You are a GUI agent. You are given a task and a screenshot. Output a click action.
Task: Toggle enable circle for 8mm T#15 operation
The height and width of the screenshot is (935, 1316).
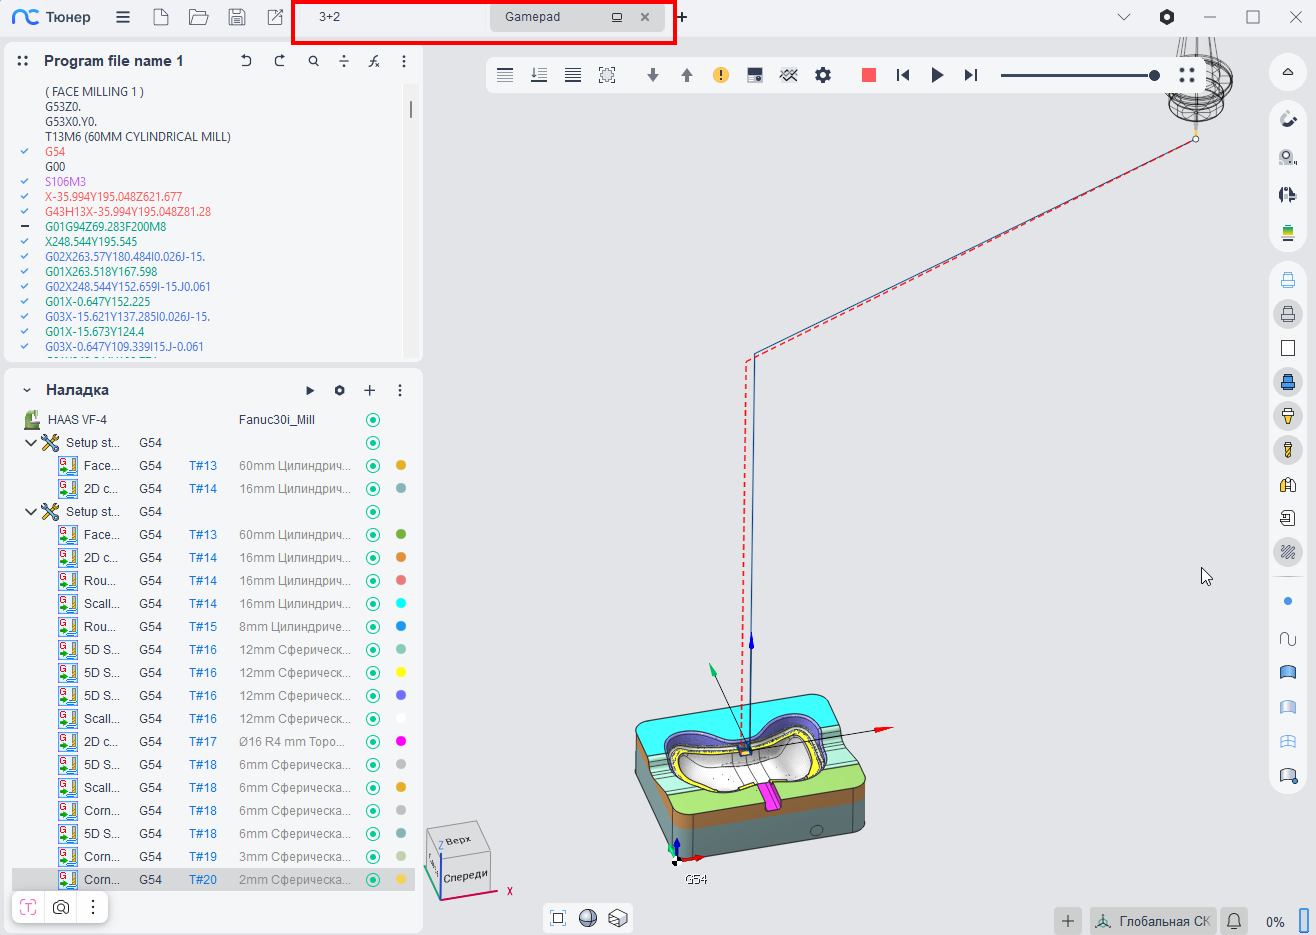click(x=373, y=627)
